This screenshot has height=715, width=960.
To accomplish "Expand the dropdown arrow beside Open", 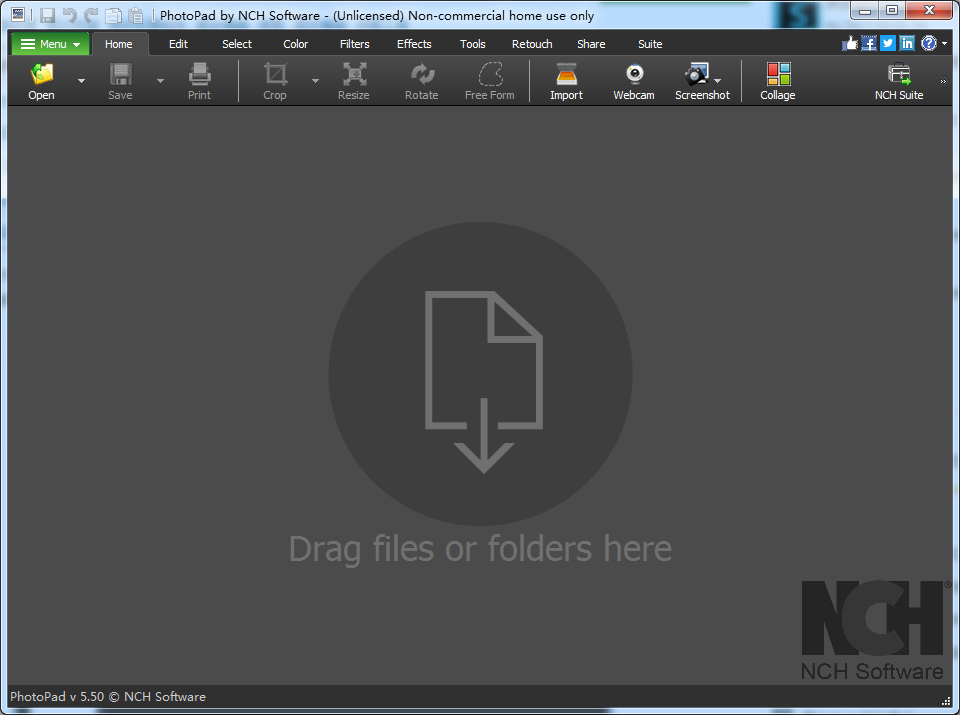I will [x=81, y=80].
